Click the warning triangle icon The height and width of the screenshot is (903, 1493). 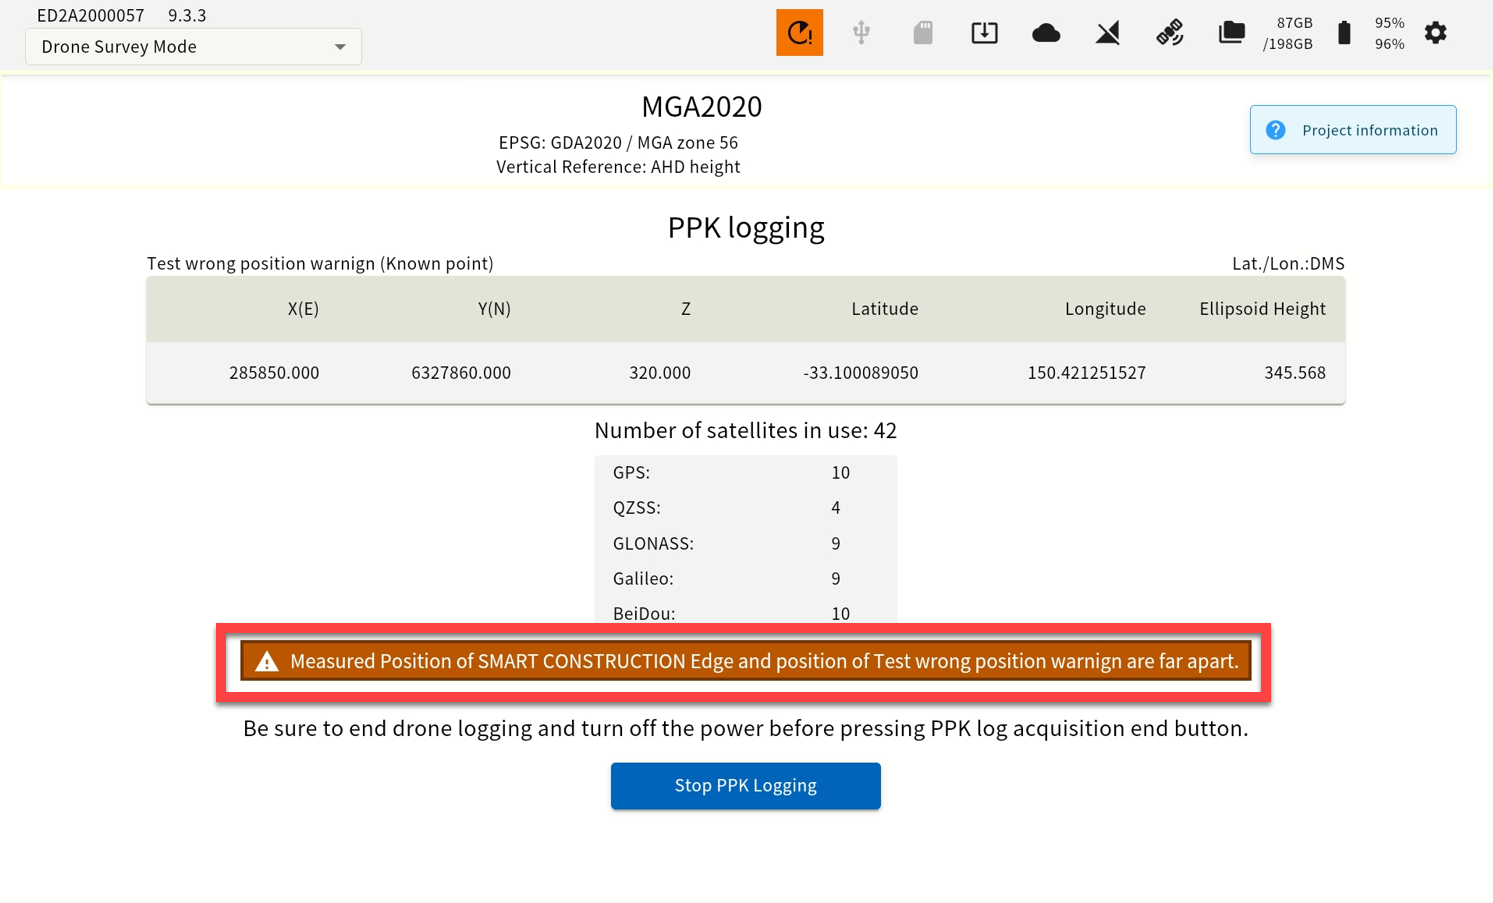tap(266, 662)
